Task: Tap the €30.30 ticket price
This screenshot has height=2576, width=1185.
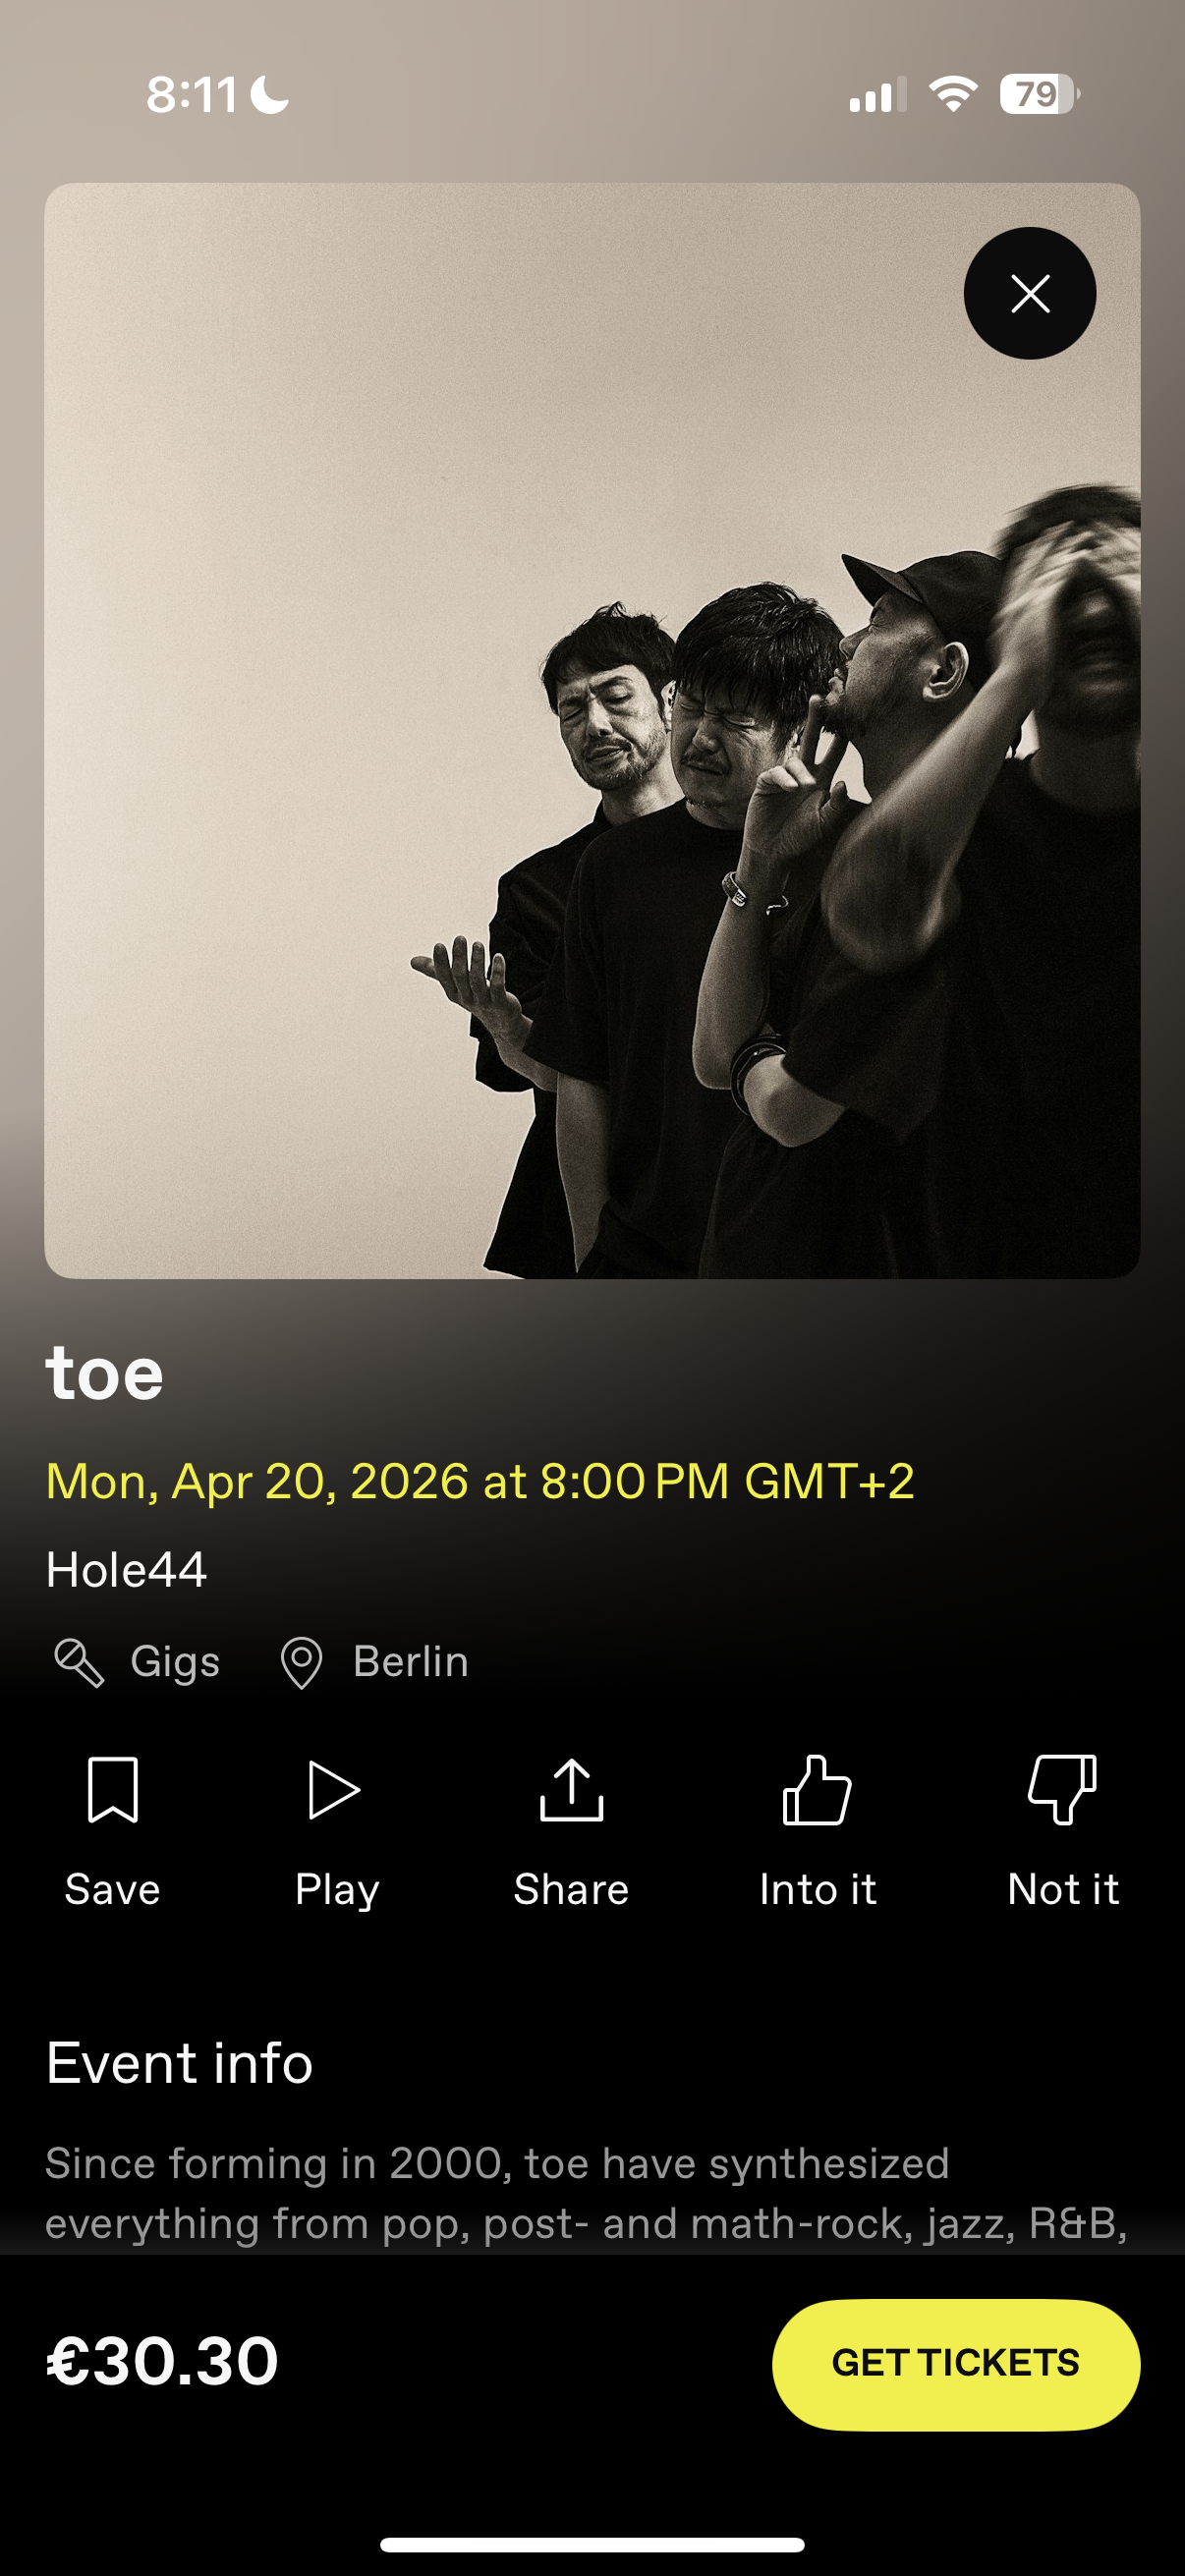Action: coord(162,2362)
